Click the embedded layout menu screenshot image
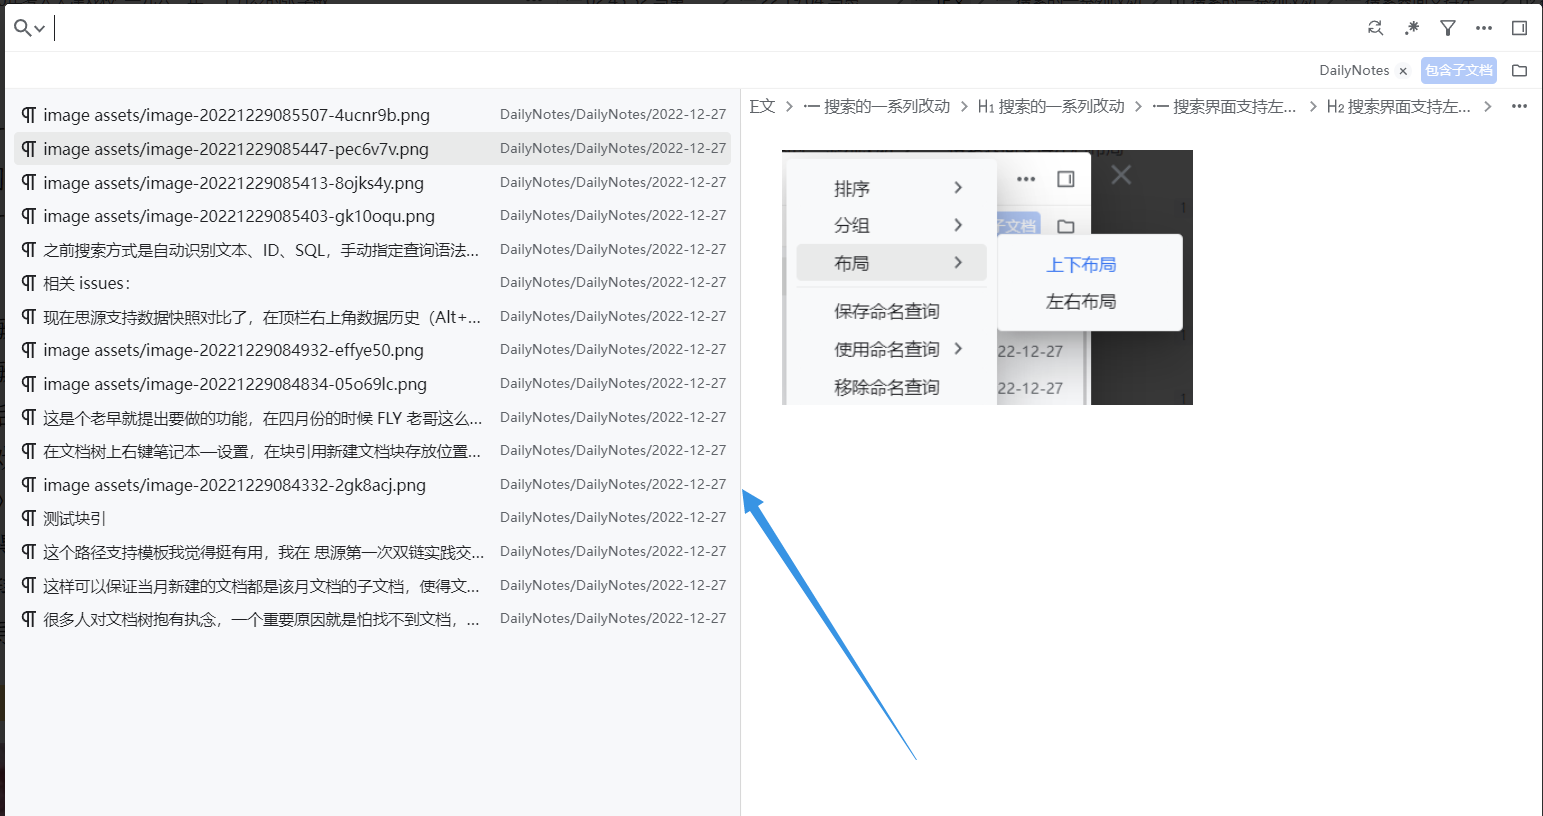This screenshot has height=816, width=1543. pos(987,277)
